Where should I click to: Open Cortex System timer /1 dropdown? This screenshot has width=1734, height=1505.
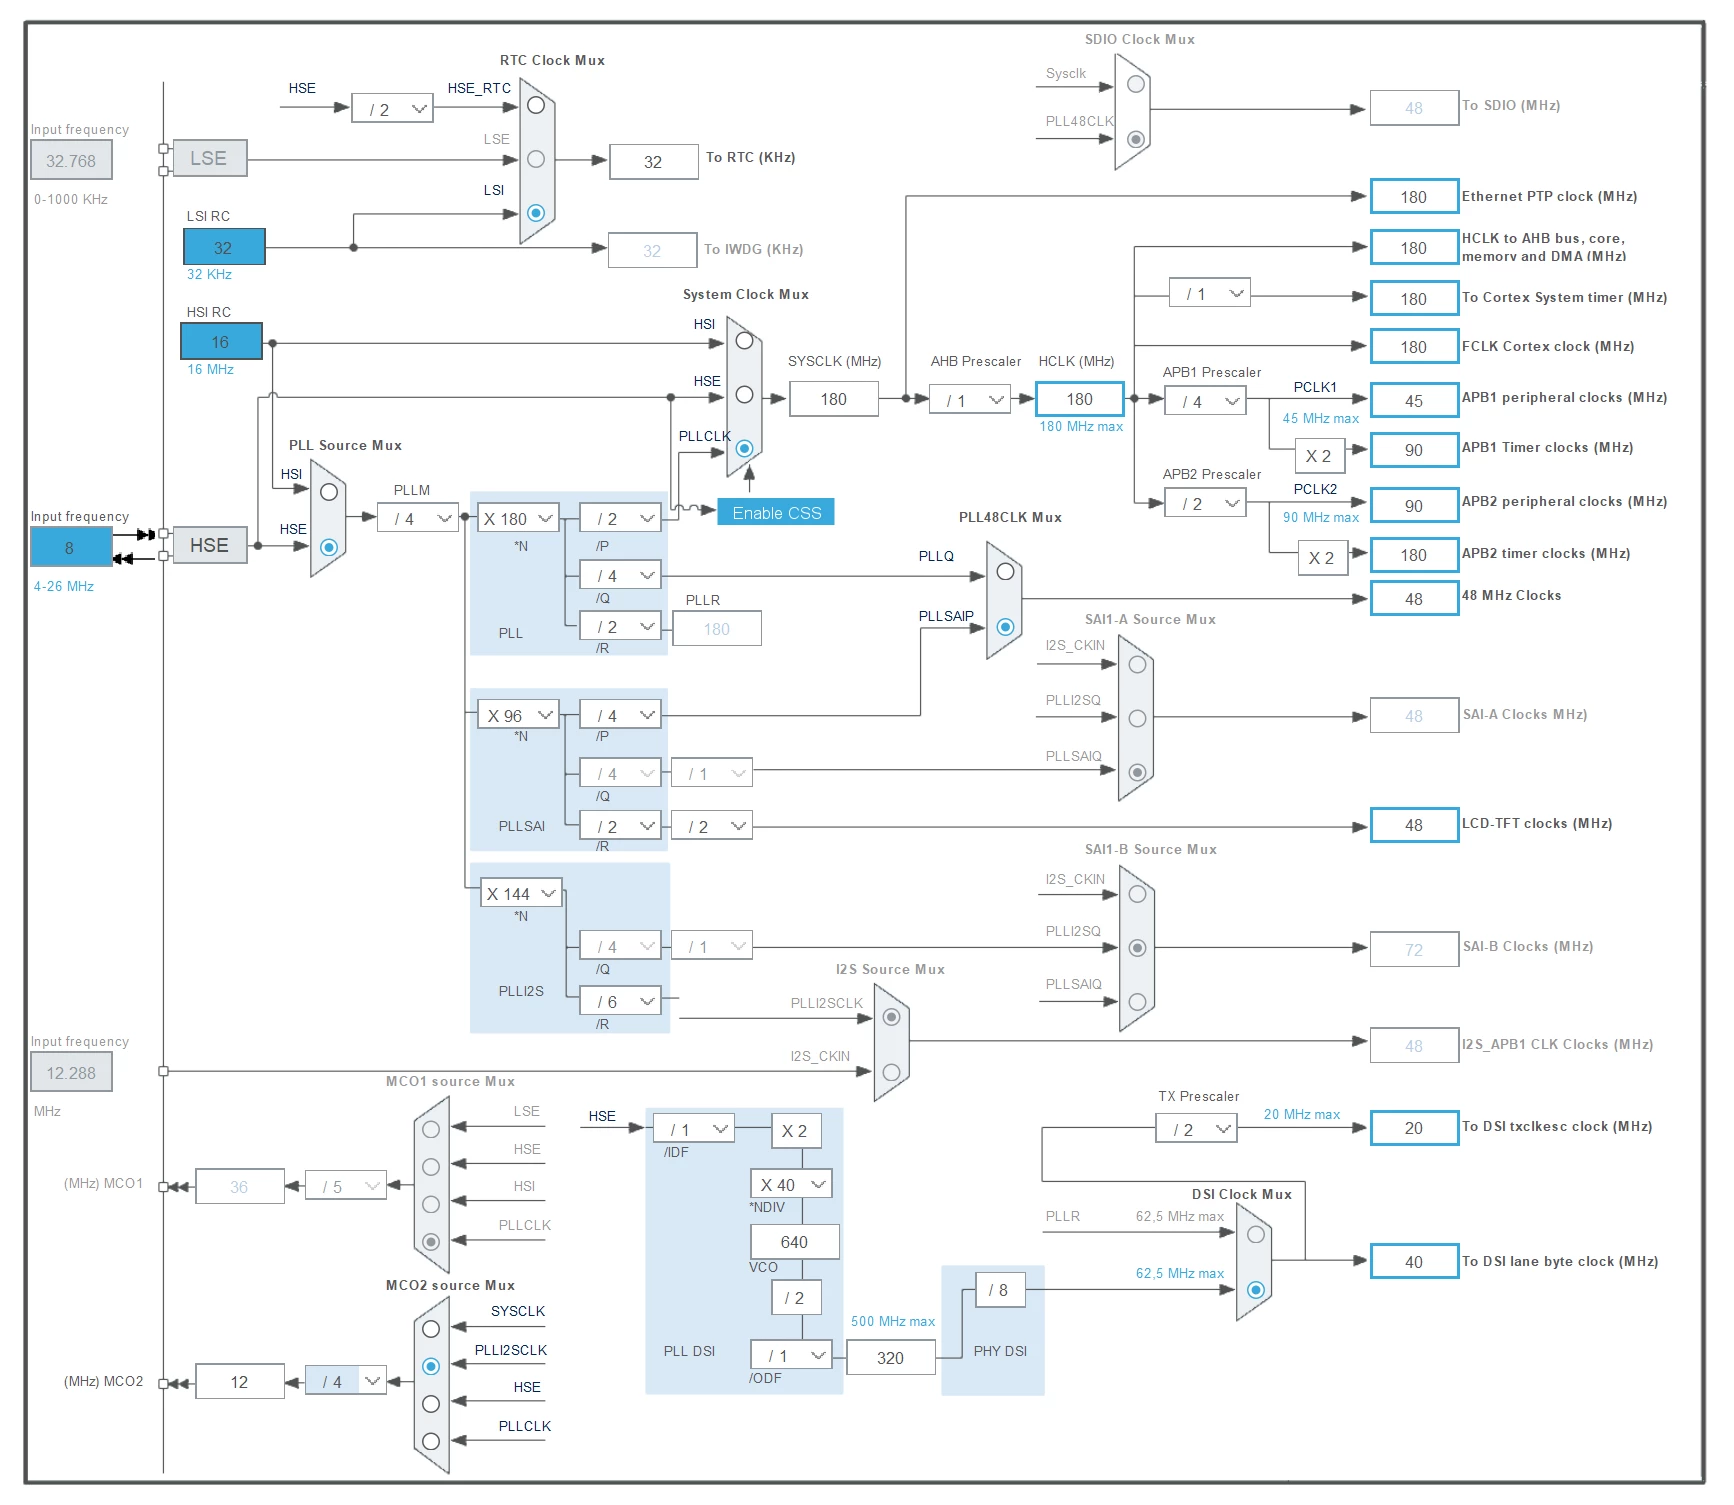pos(1210,293)
